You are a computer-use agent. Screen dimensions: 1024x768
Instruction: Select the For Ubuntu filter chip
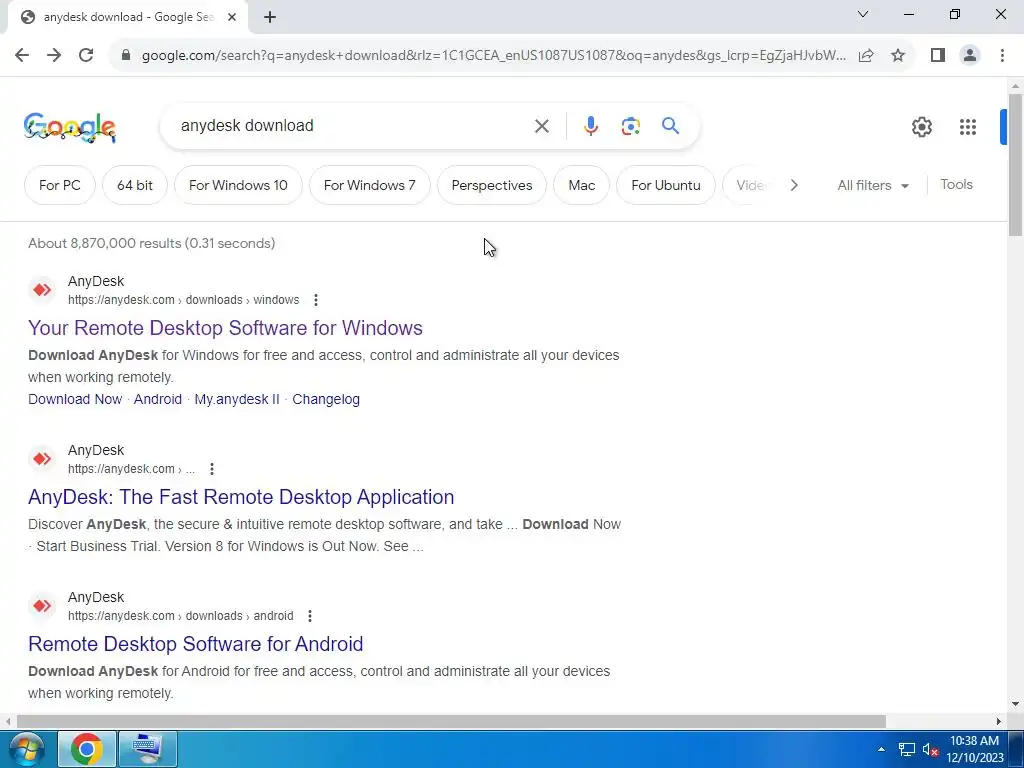click(x=665, y=185)
